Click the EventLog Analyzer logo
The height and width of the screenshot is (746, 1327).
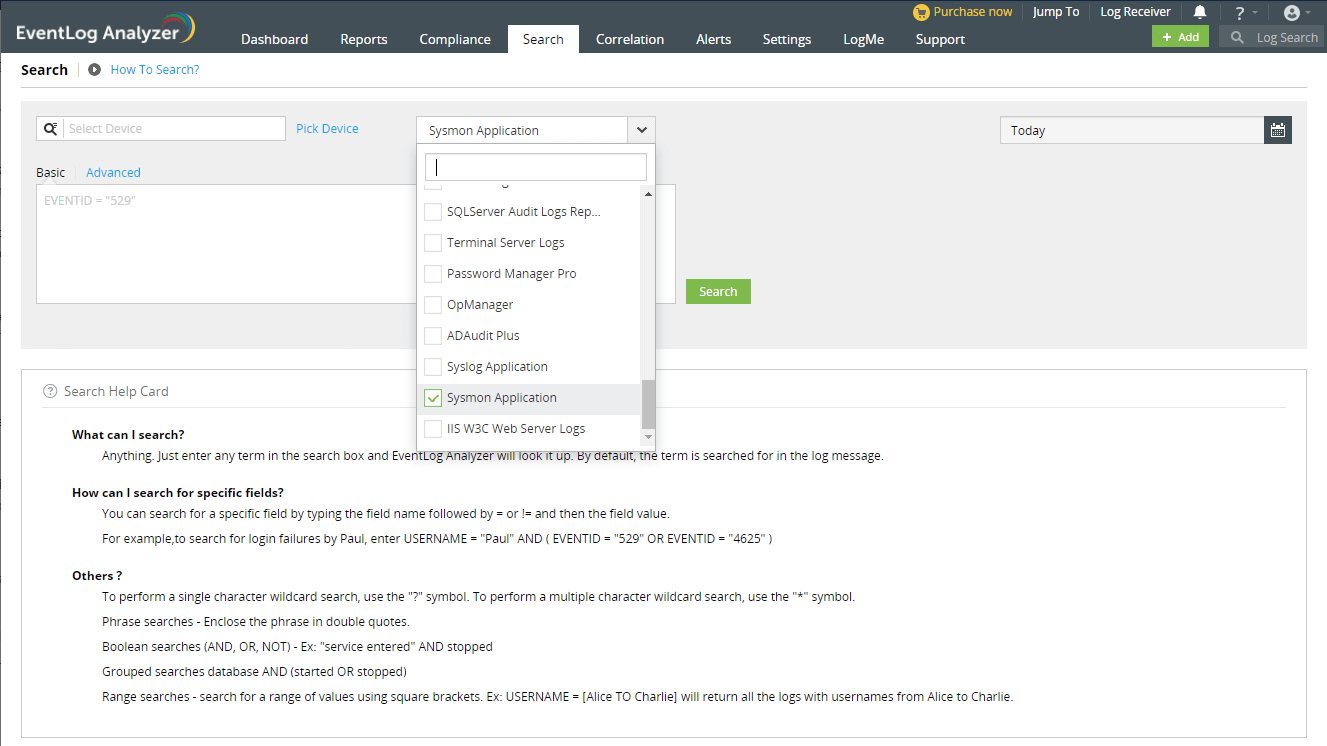point(105,30)
